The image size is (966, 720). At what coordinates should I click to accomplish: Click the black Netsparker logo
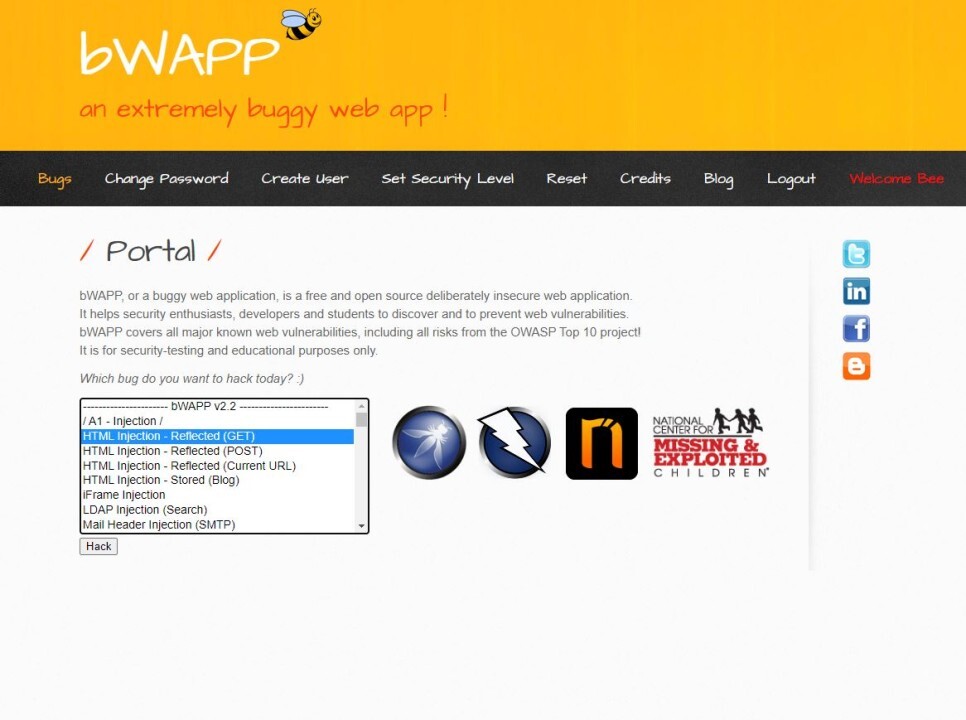click(x=601, y=443)
